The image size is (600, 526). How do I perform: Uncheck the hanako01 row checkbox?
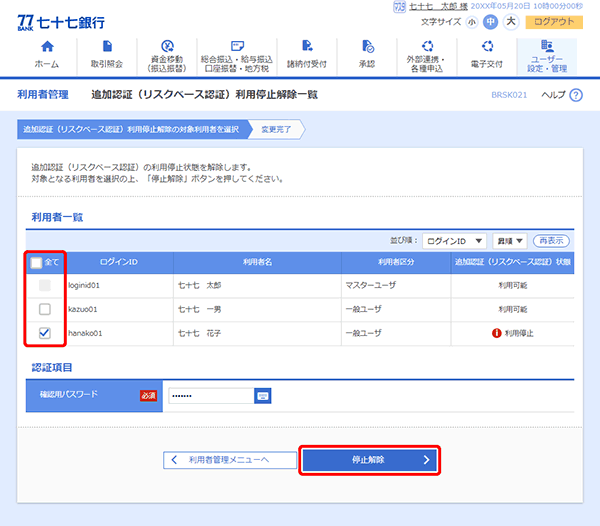tap(45, 333)
